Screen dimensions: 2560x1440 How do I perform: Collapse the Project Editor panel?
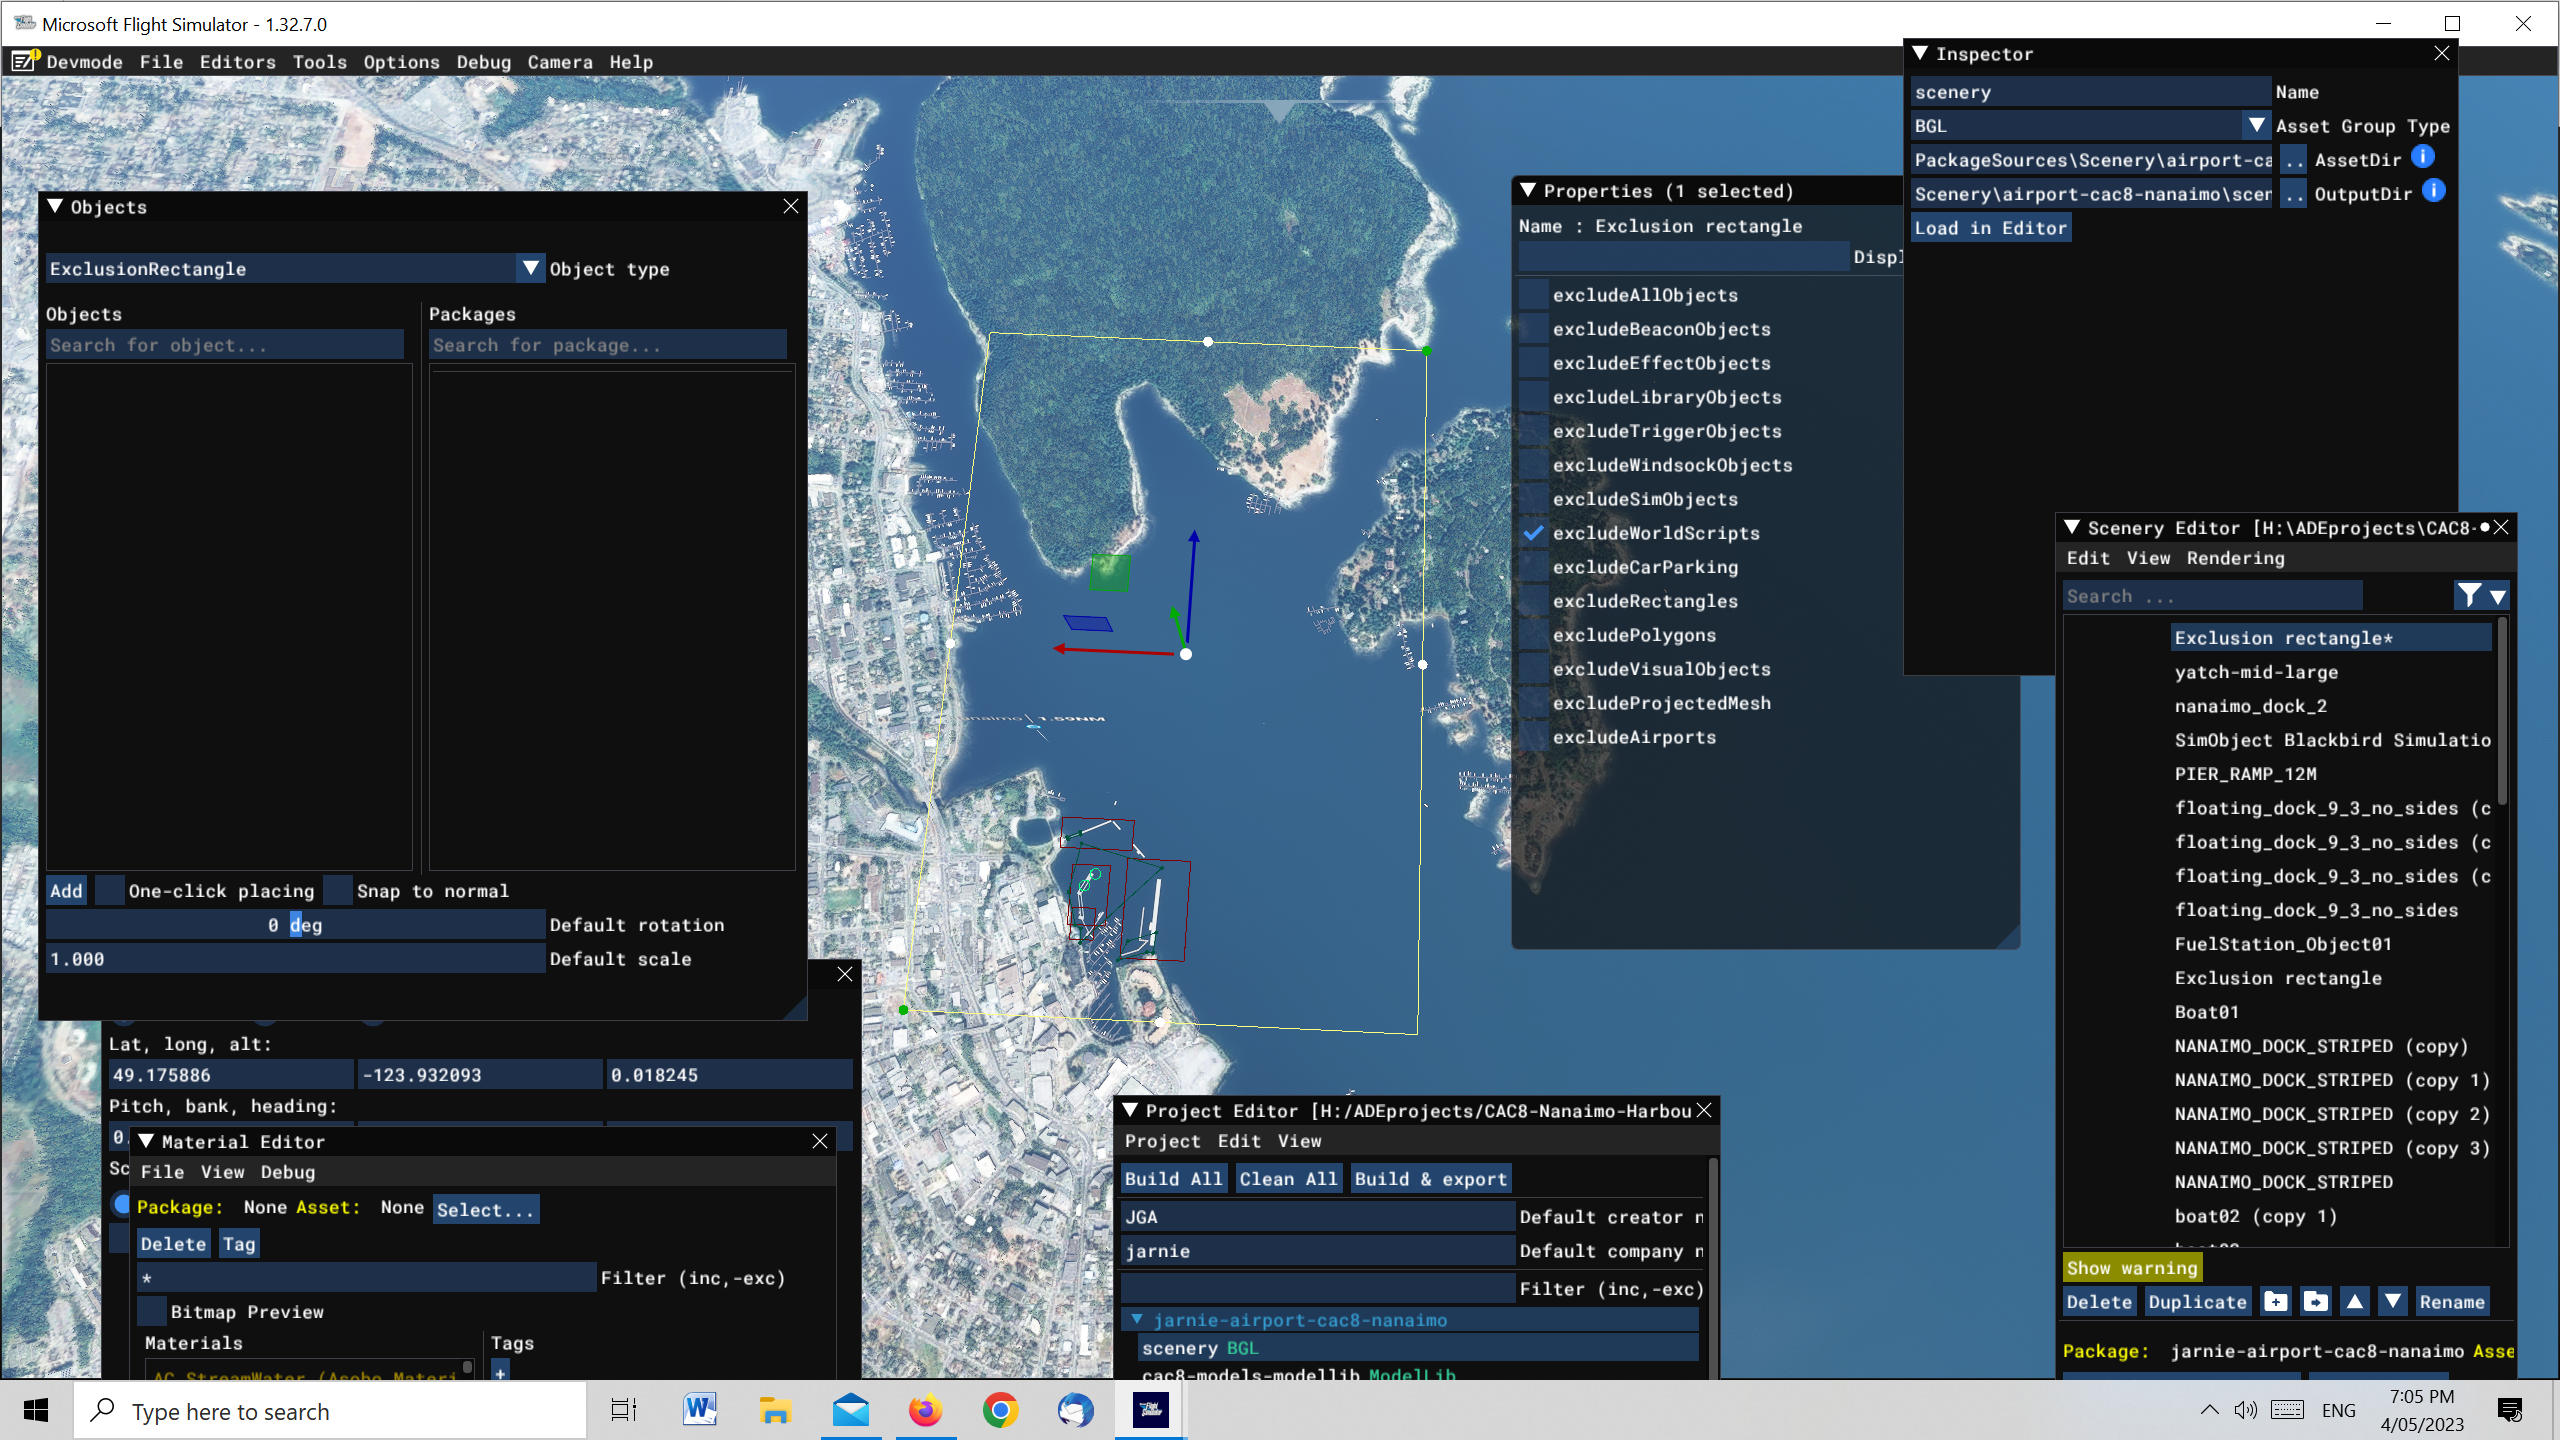pyautogui.click(x=1130, y=1110)
